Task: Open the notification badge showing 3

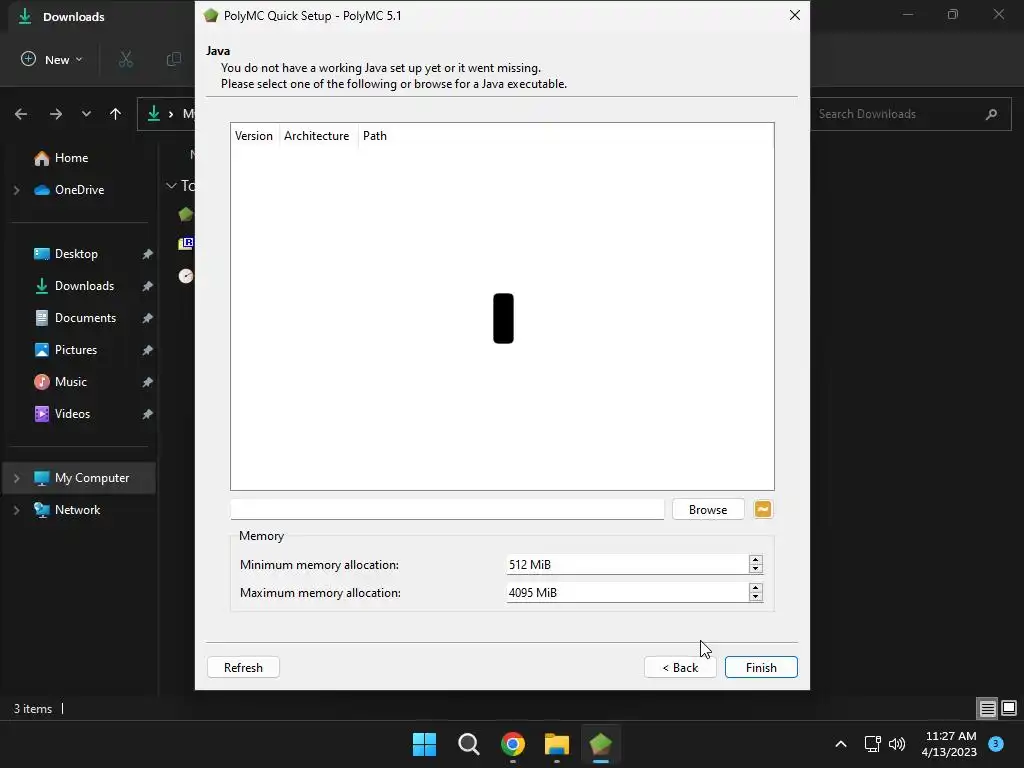Action: pyautogui.click(x=996, y=743)
